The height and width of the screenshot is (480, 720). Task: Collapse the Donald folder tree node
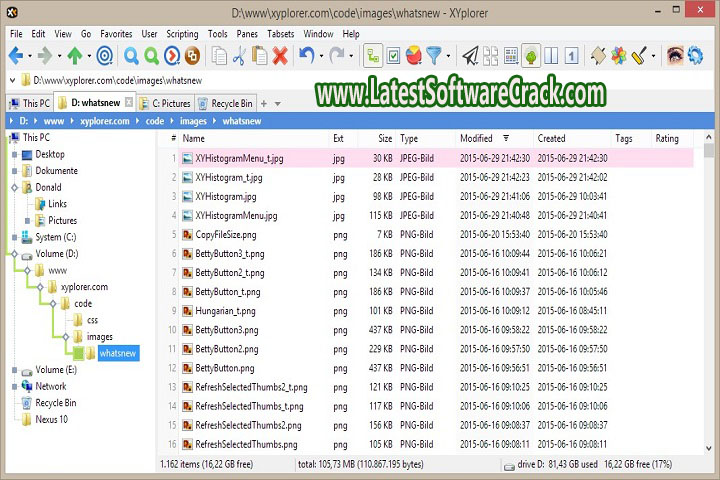(13, 187)
